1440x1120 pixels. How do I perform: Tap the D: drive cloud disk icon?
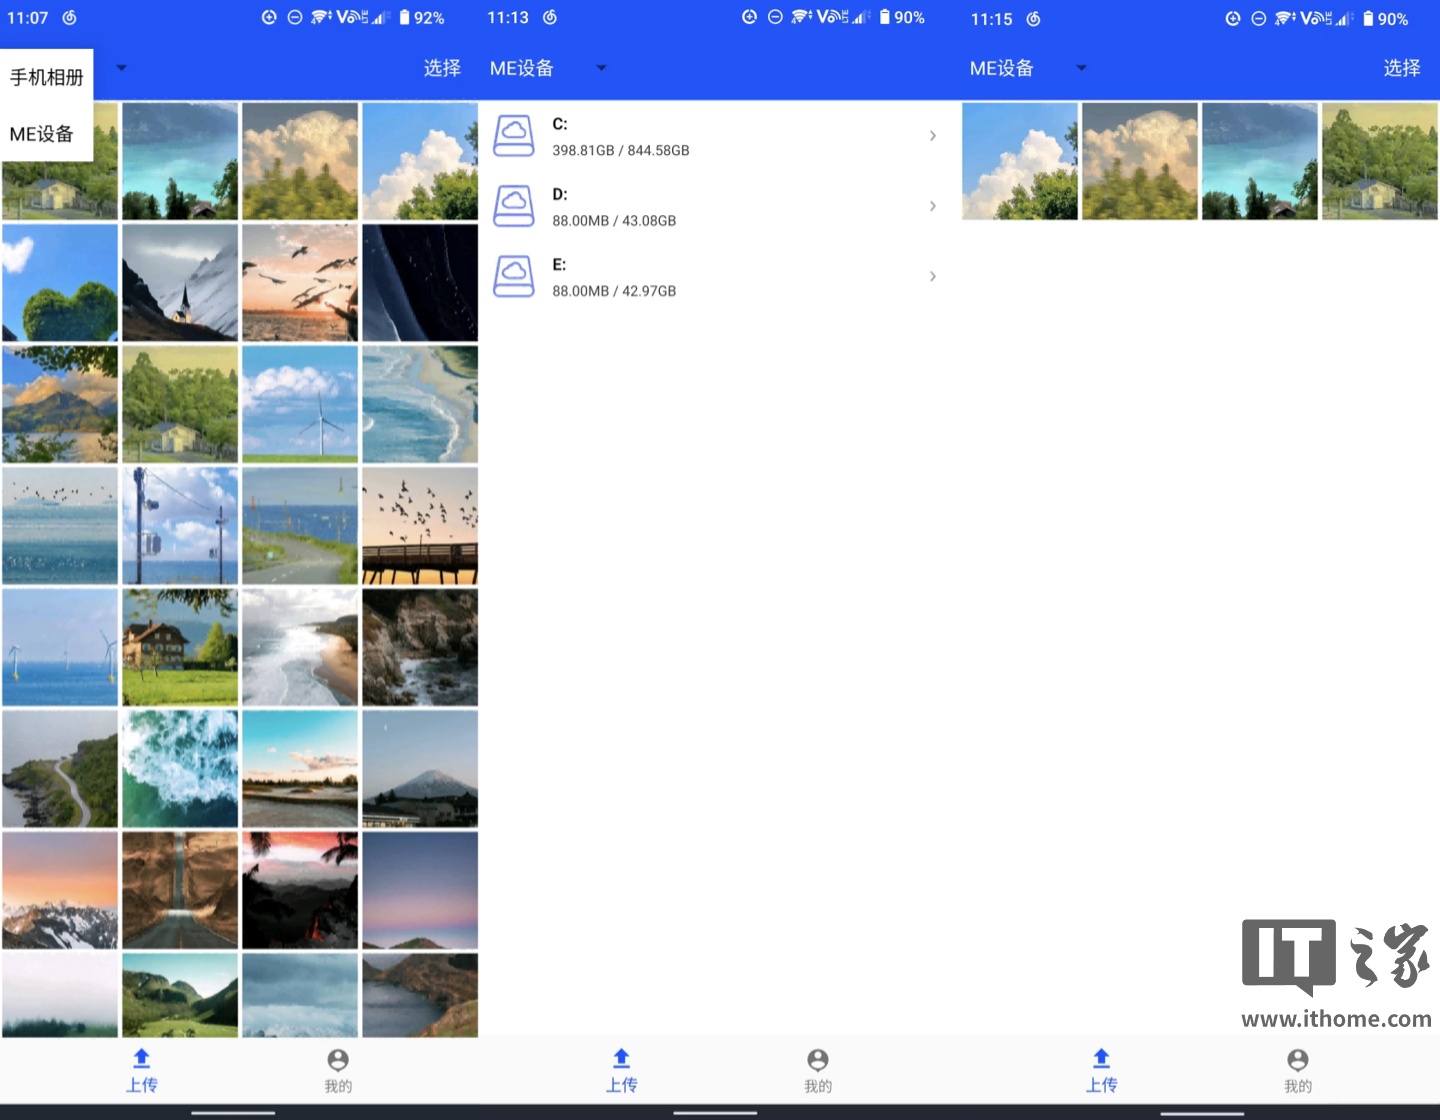(514, 206)
